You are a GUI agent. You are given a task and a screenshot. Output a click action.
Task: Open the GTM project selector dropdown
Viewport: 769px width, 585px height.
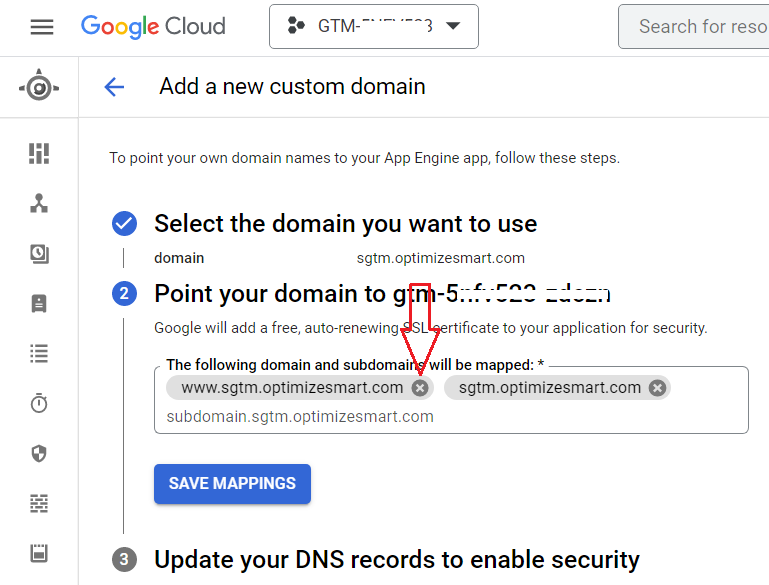pyautogui.click(x=374, y=27)
